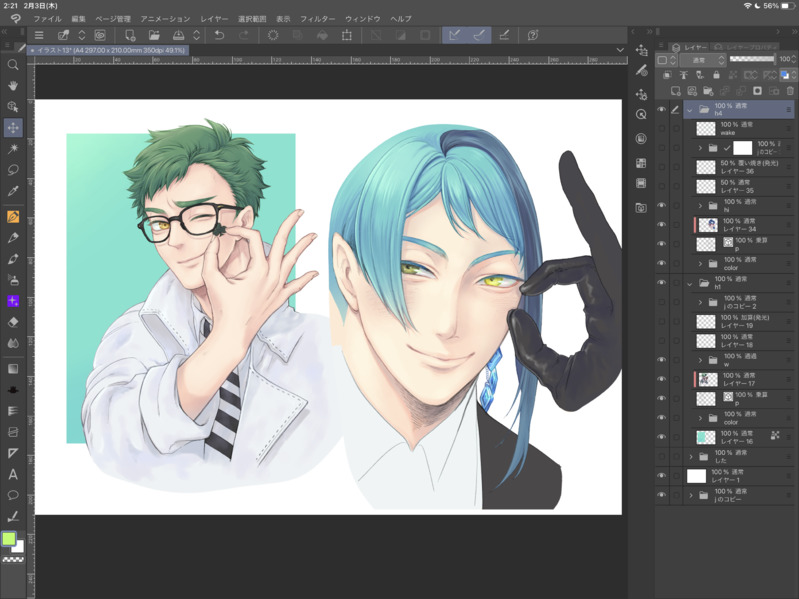Screen dimensions: 799x599
Task: Click the Undo arrow in the command bar
Action: tap(219, 35)
